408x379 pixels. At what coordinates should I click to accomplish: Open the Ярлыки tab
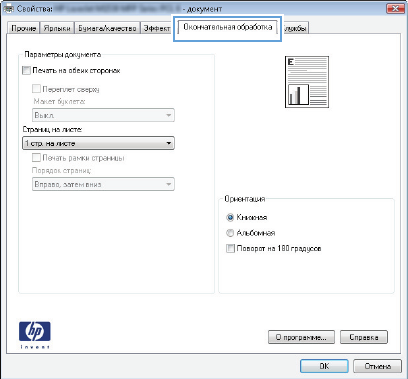pyautogui.click(x=57, y=28)
